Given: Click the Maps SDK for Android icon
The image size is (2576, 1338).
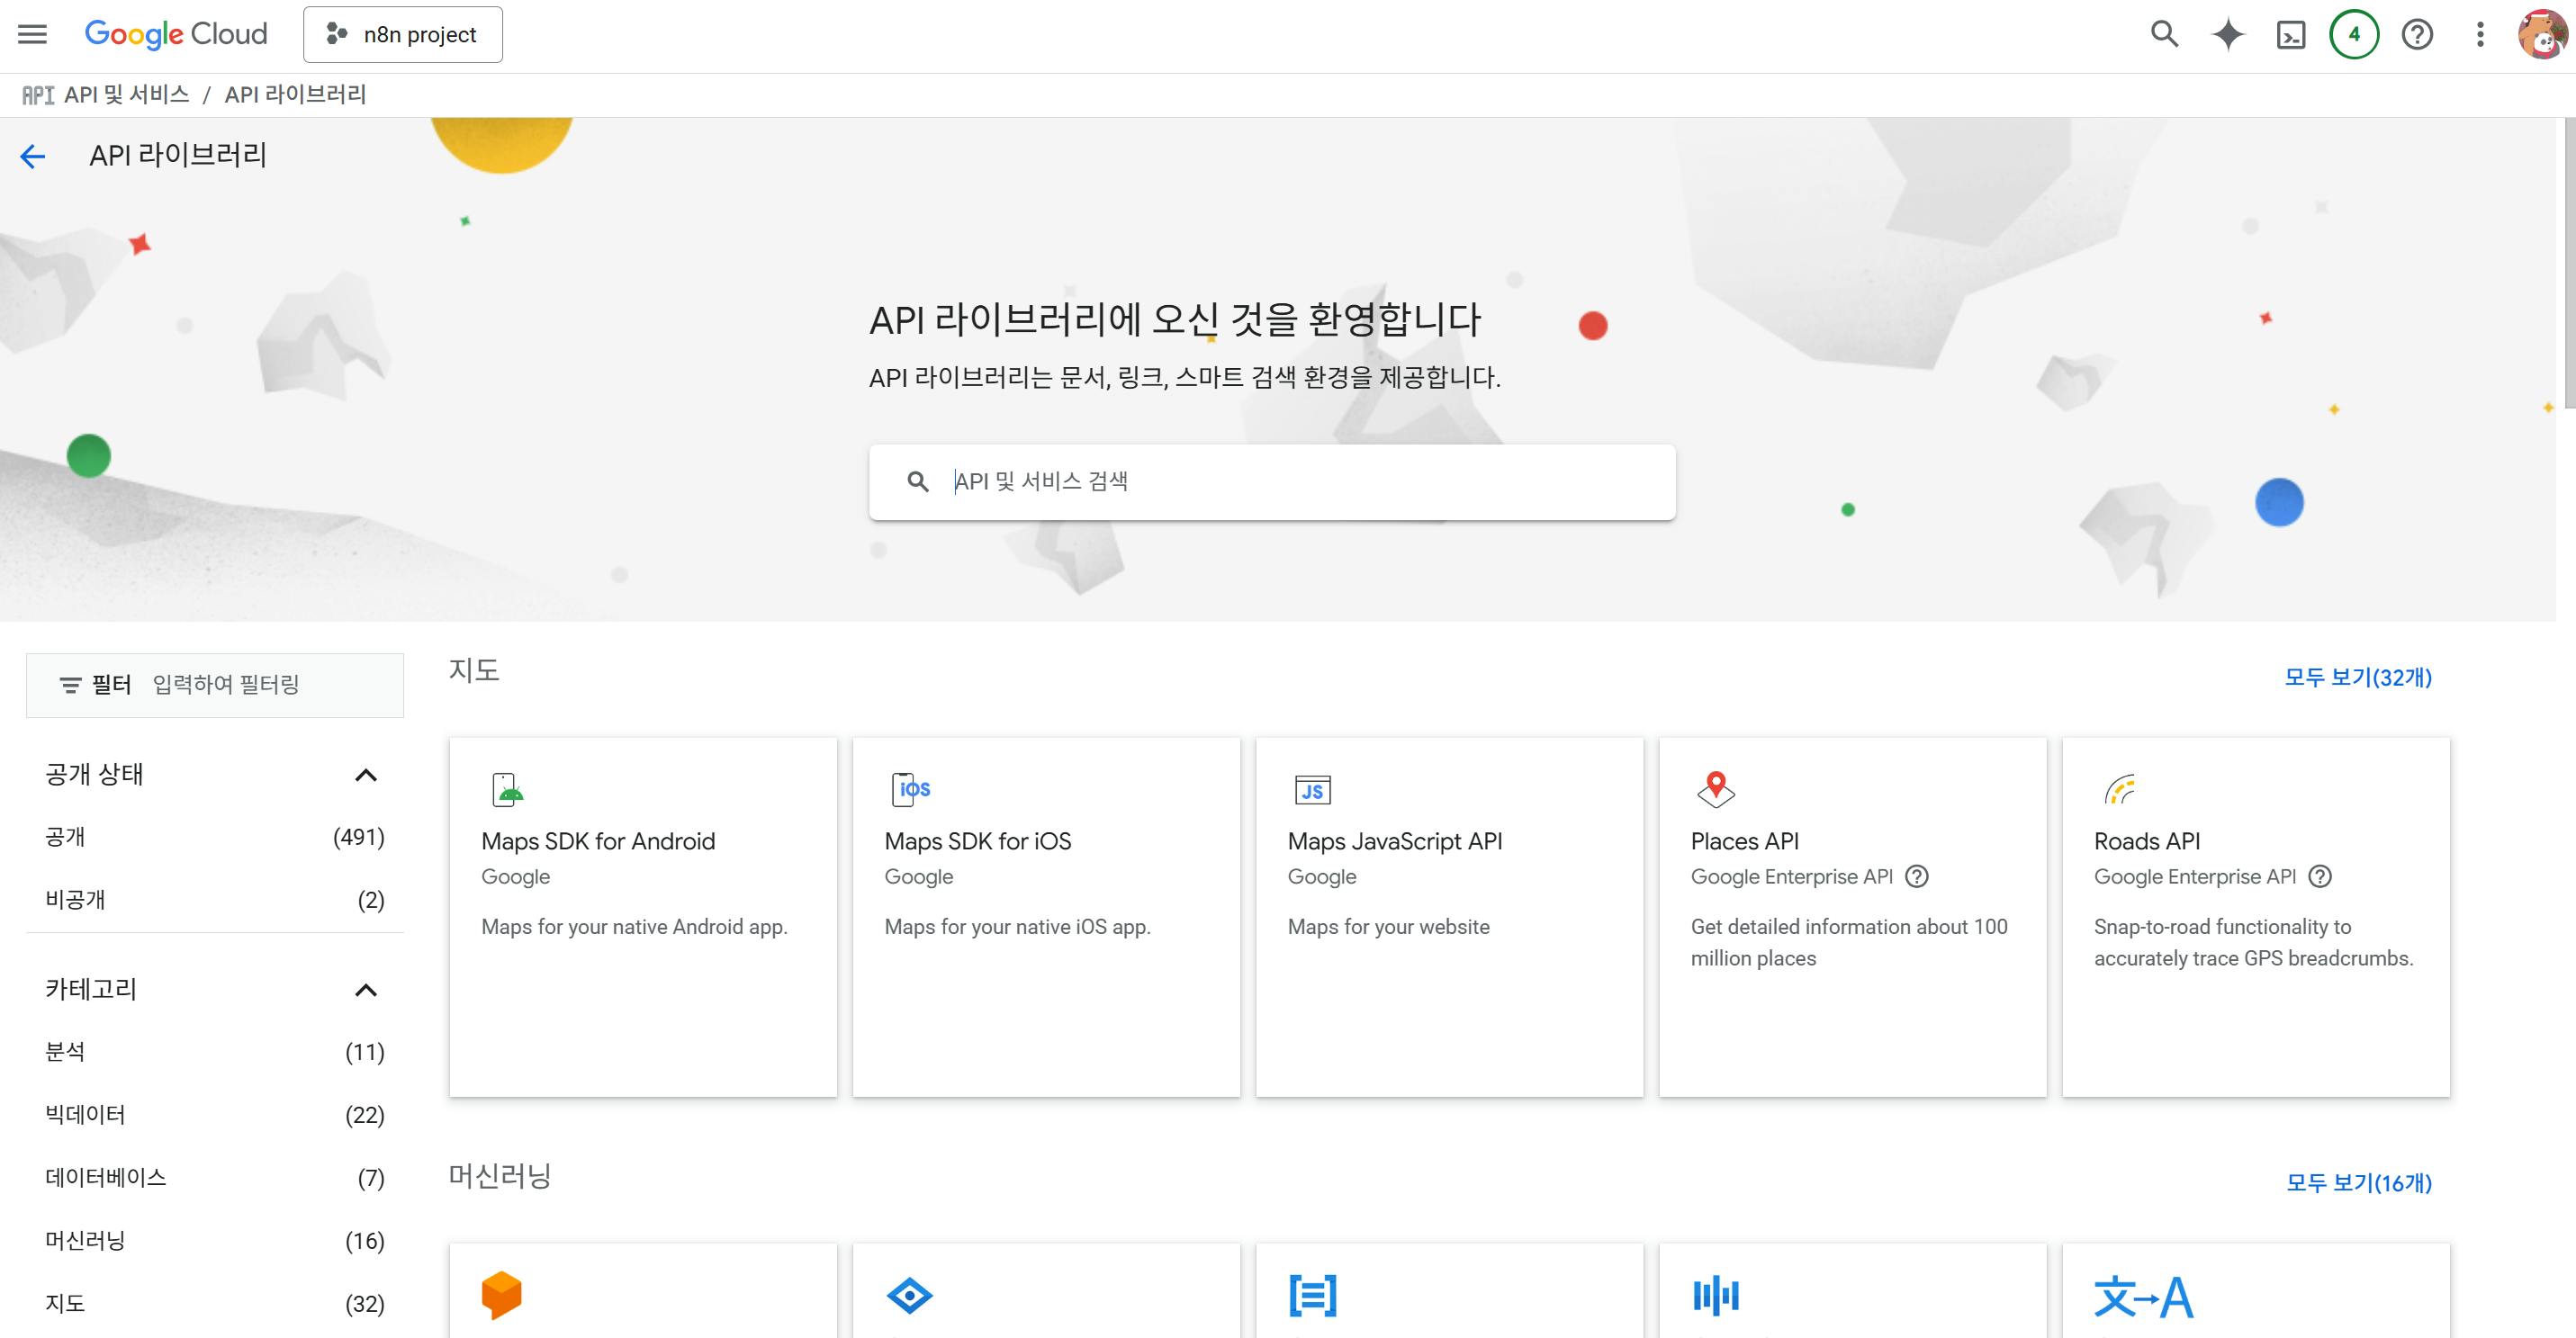Looking at the screenshot, I should [508, 789].
